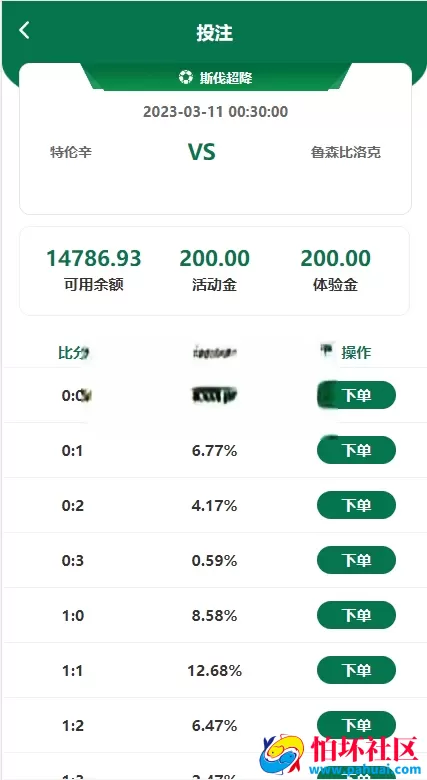Select the 14786.93 available balance
Image resolution: width=427 pixels, height=780 pixels.
[94, 258]
